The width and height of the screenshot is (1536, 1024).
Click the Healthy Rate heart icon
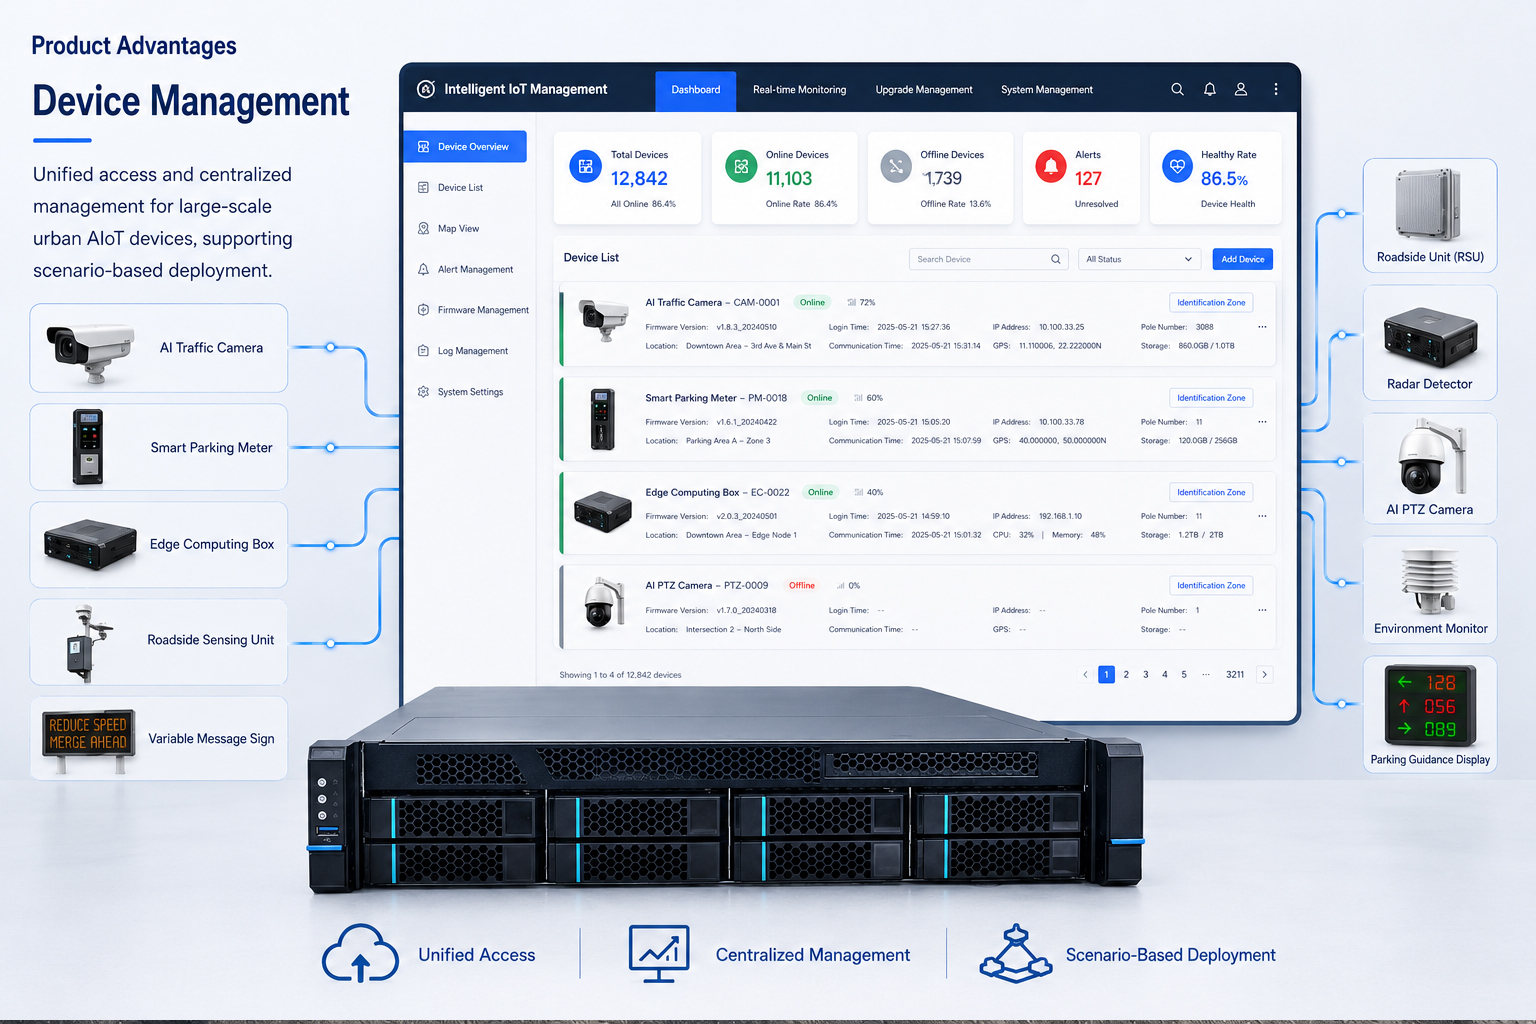[1178, 167]
